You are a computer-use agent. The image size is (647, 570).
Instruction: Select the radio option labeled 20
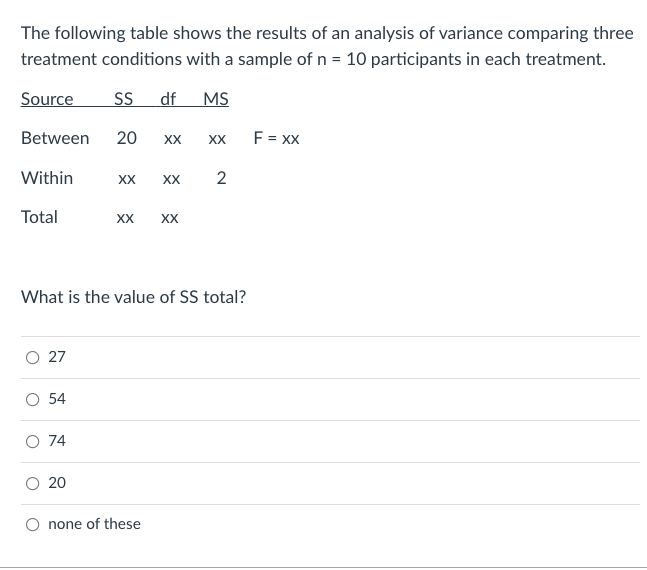(x=33, y=483)
